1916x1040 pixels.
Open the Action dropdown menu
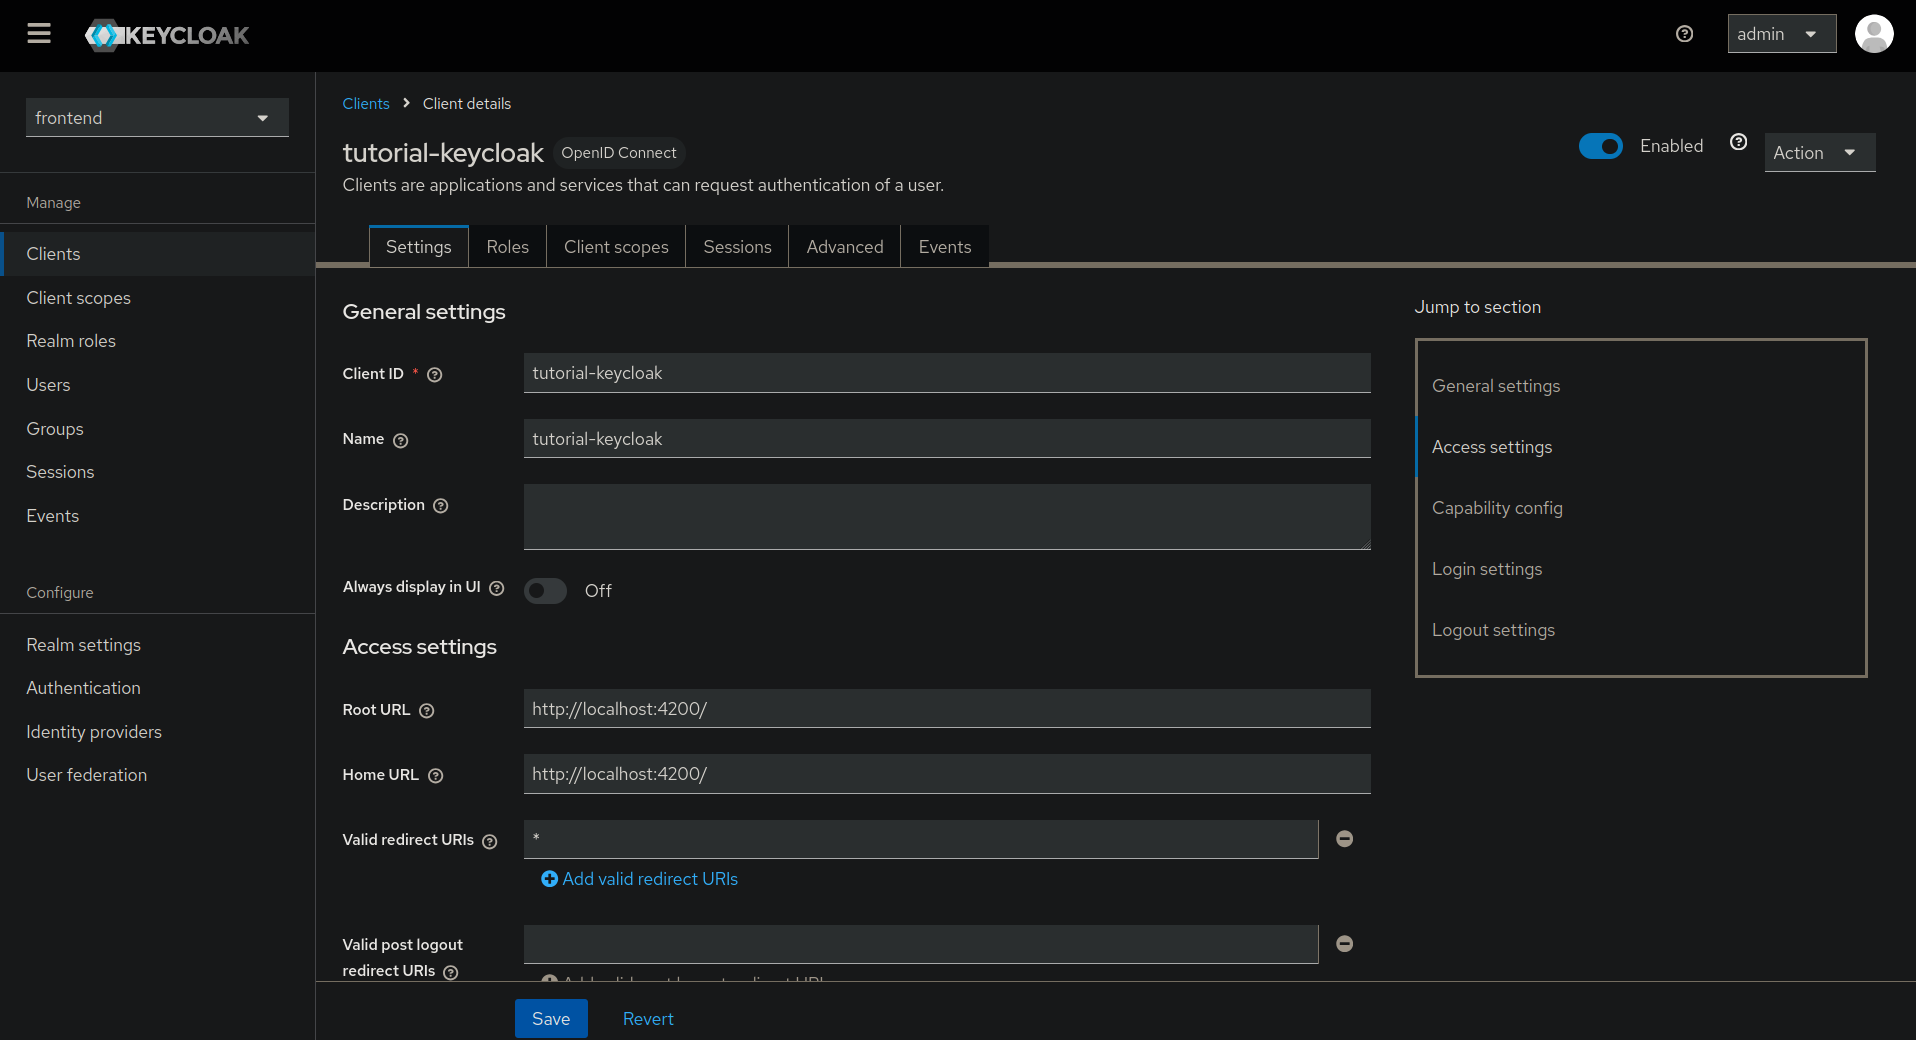[x=1819, y=153]
